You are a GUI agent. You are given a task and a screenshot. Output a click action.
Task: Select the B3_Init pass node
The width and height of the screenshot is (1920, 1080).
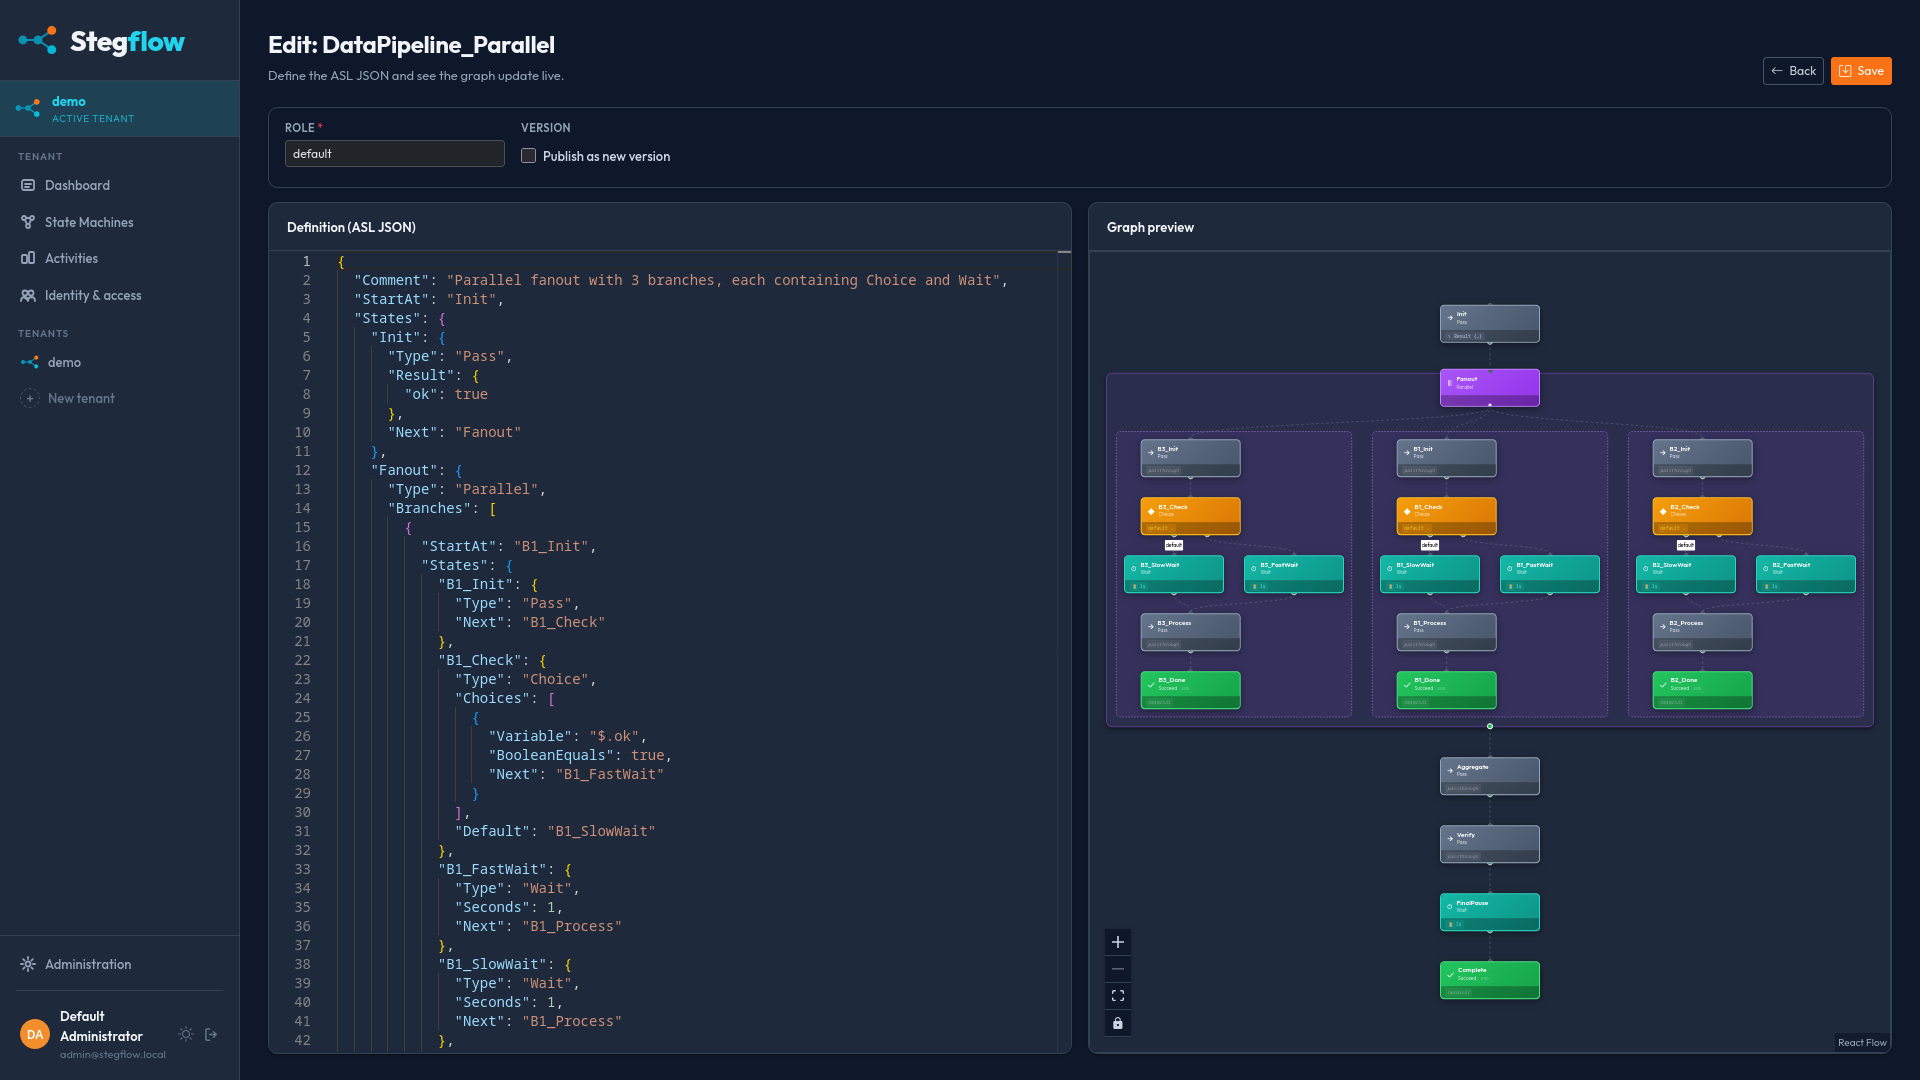pyautogui.click(x=1191, y=458)
